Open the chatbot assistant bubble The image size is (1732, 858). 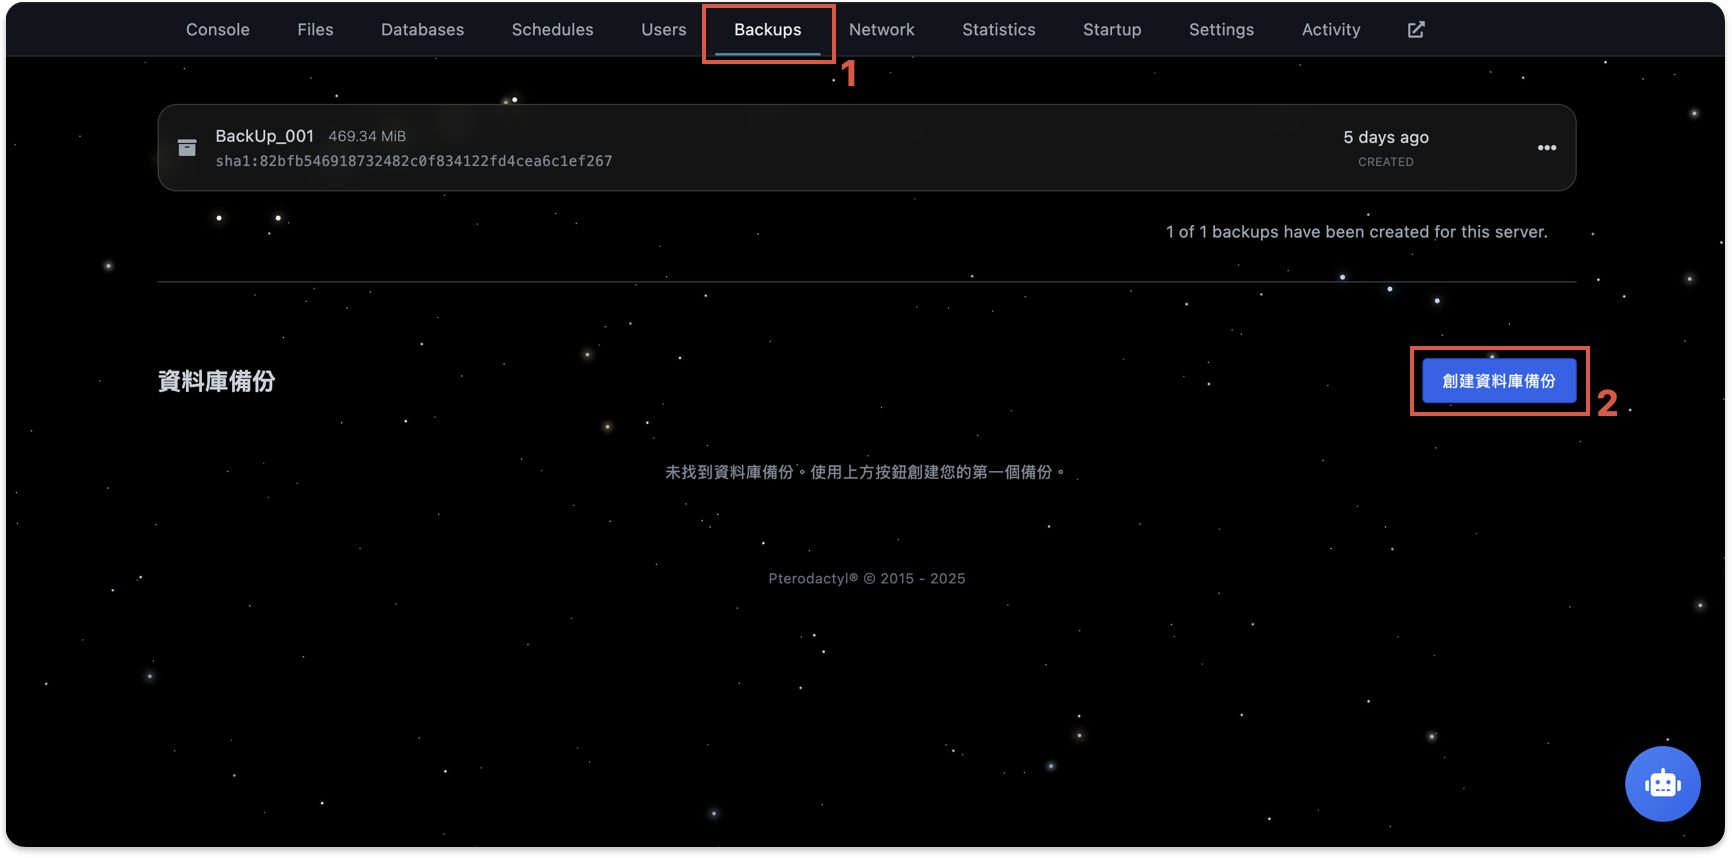1662,784
